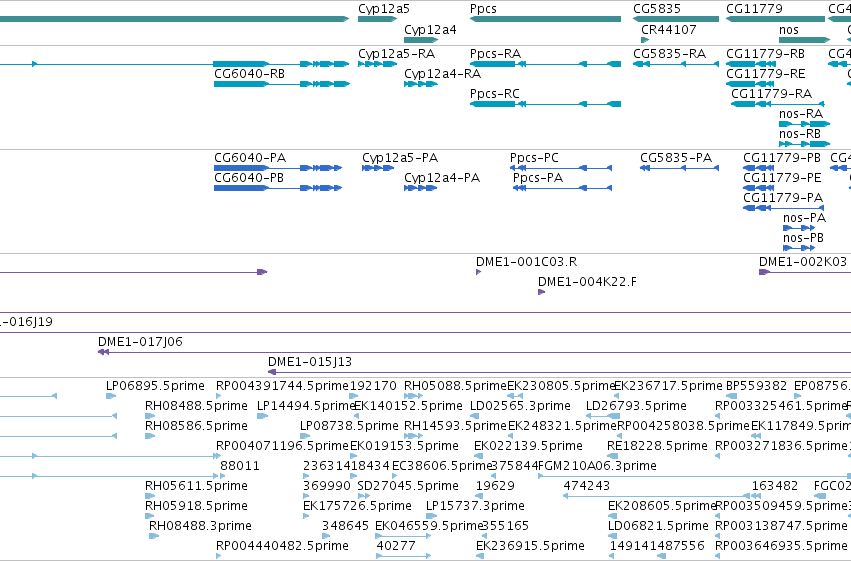Open the CG11779 gene label
The image size is (851, 561).
click(x=754, y=9)
